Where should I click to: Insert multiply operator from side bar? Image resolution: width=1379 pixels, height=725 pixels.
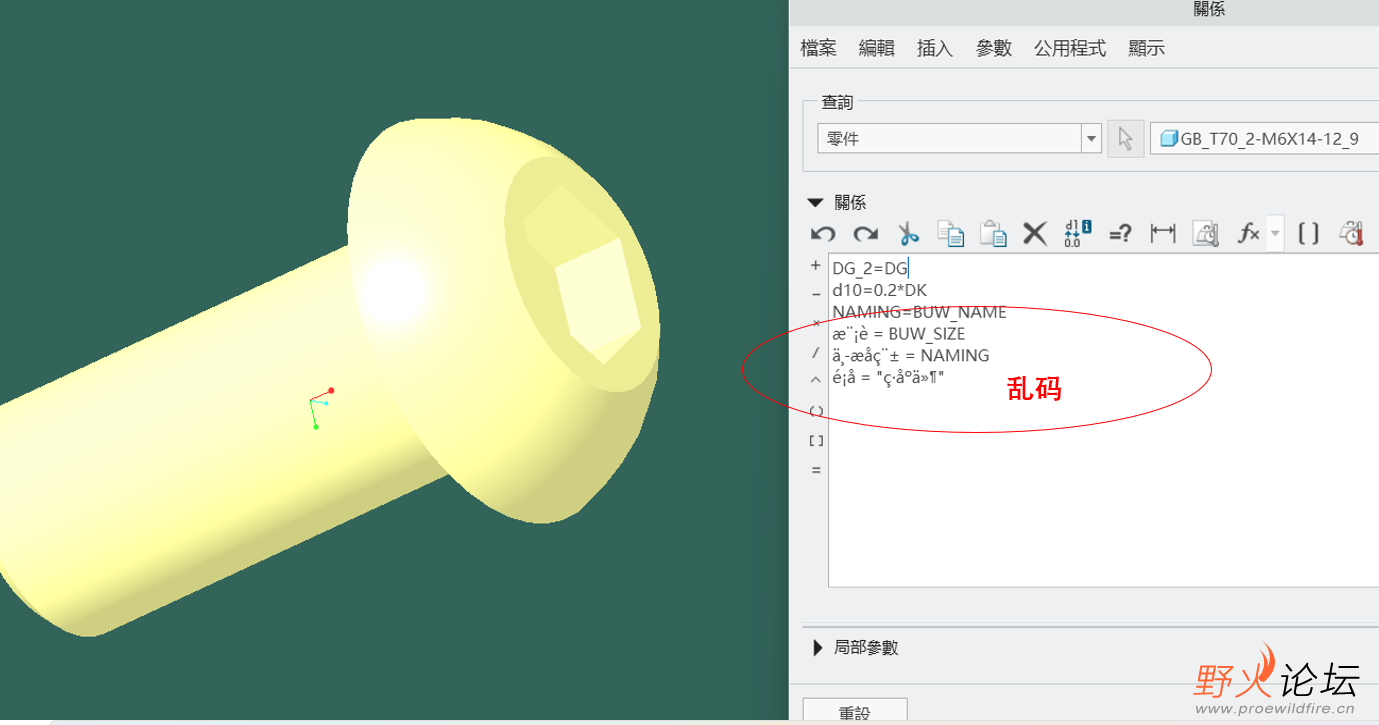(816, 323)
